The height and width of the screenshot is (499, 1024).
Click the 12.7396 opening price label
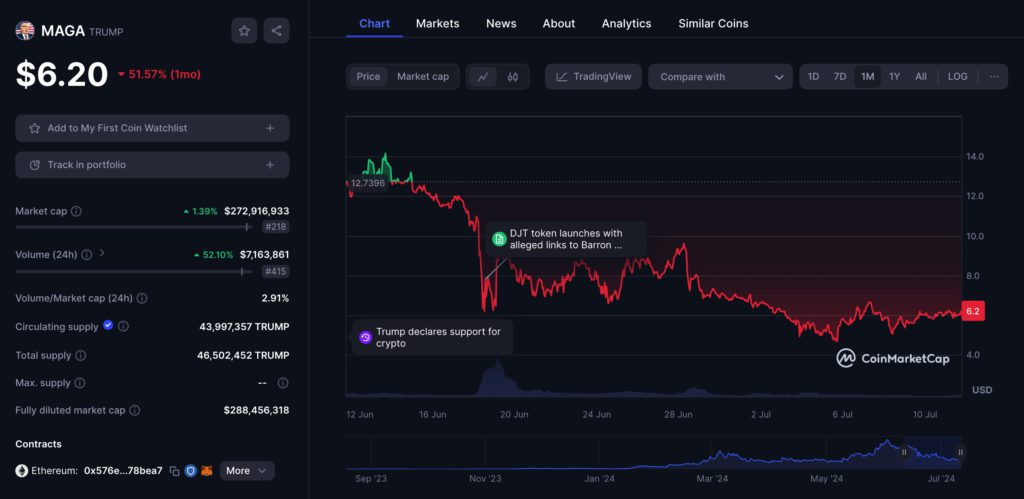368,184
